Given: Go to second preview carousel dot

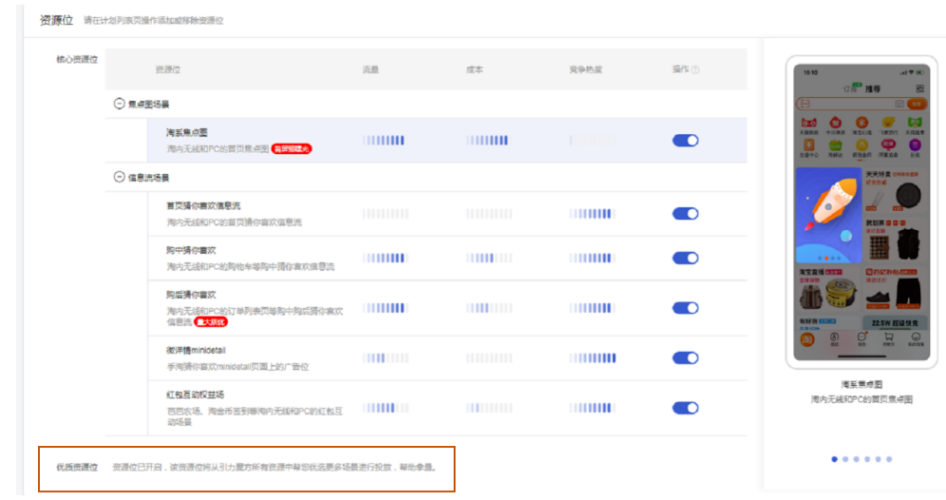Looking at the screenshot, I should click(845, 459).
